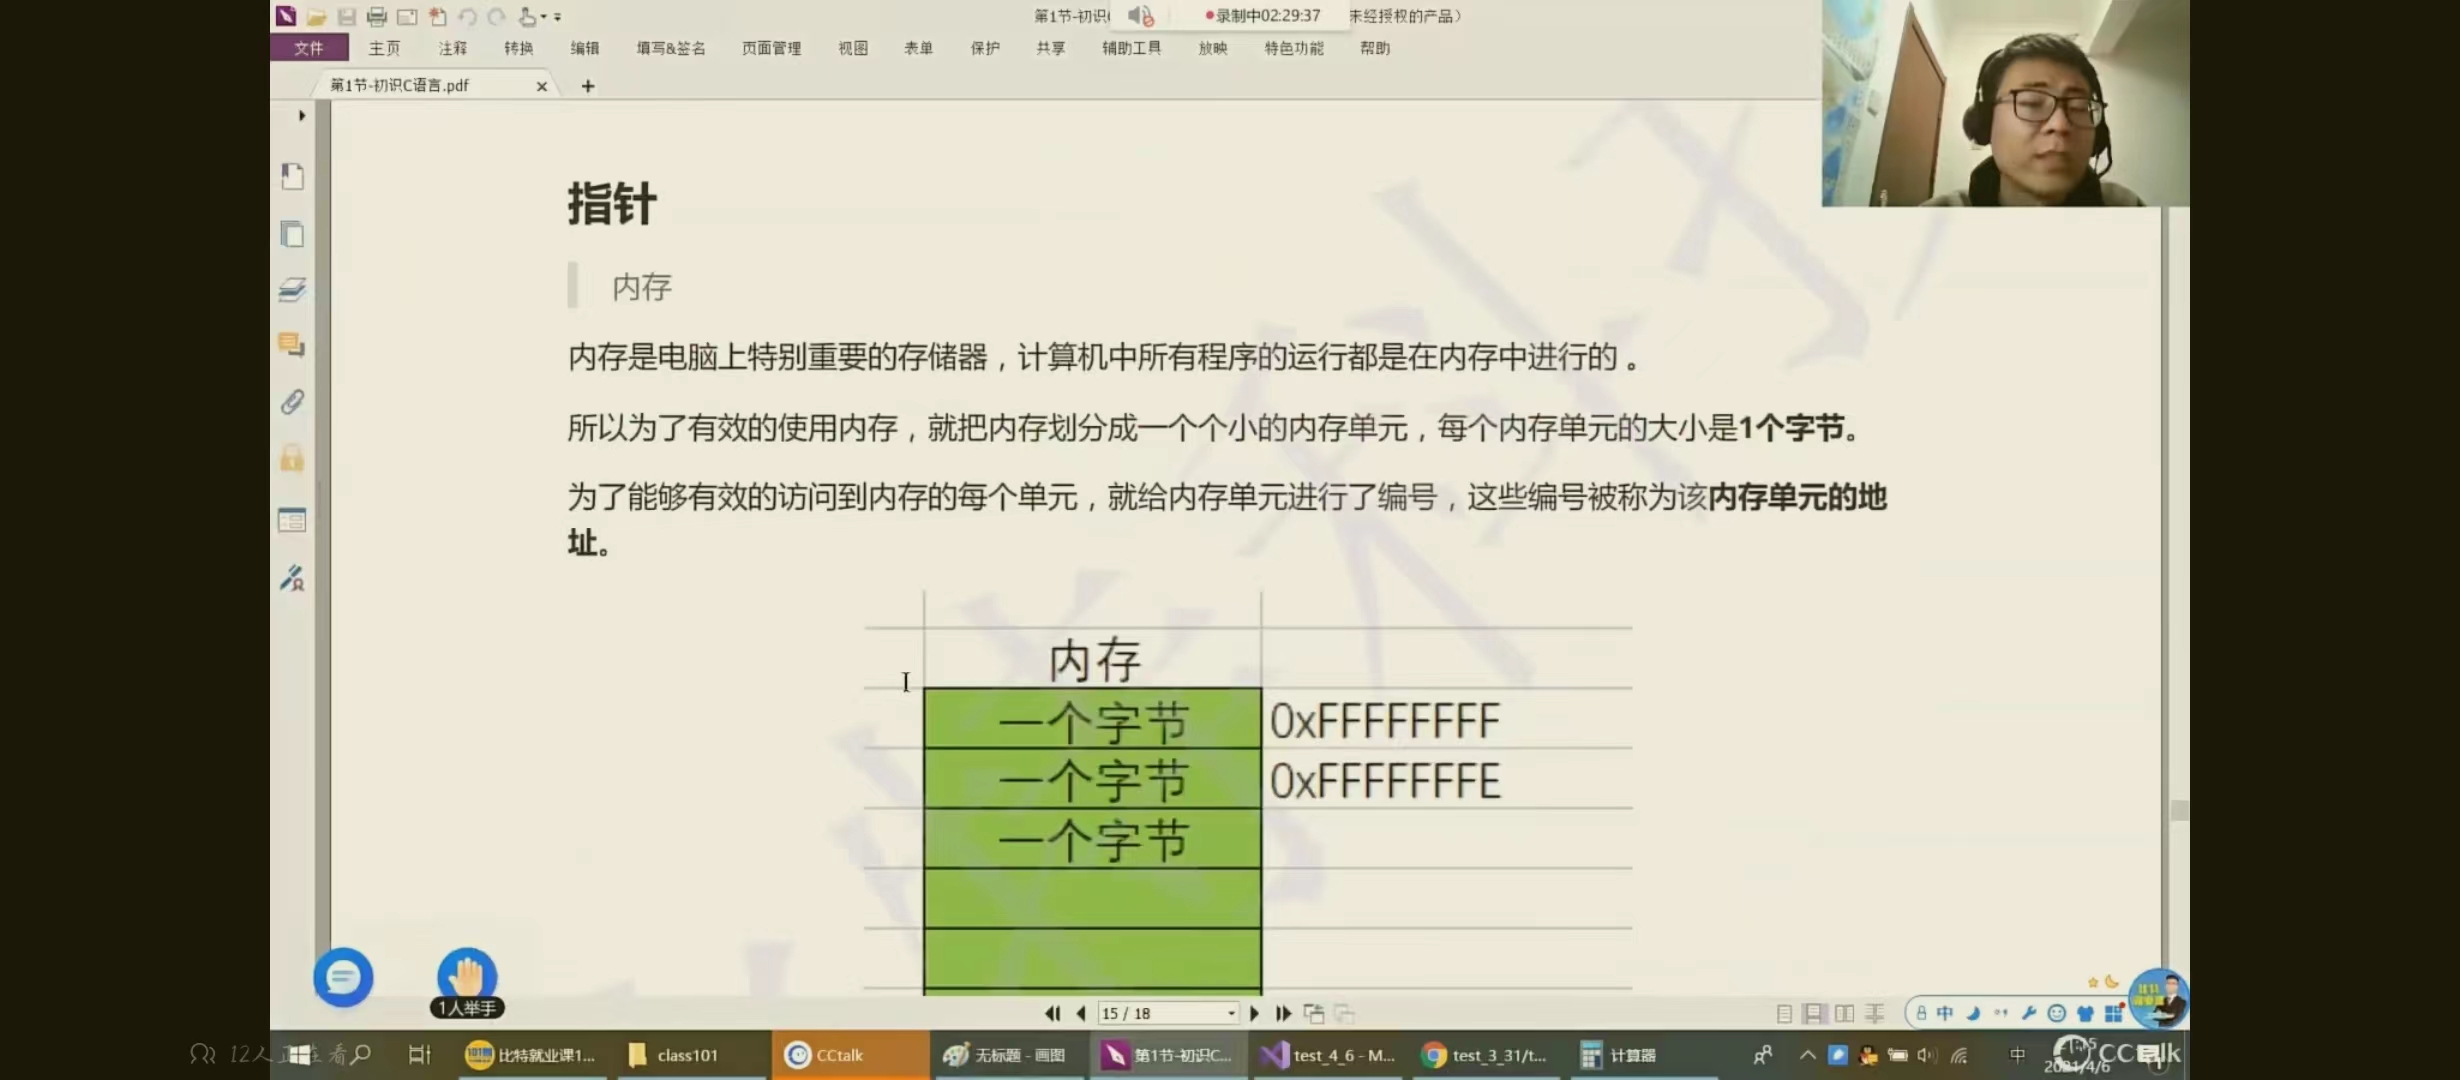Click the blue chat bubble button
The width and height of the screenshot is (2460, 1080).
(343, 976)
